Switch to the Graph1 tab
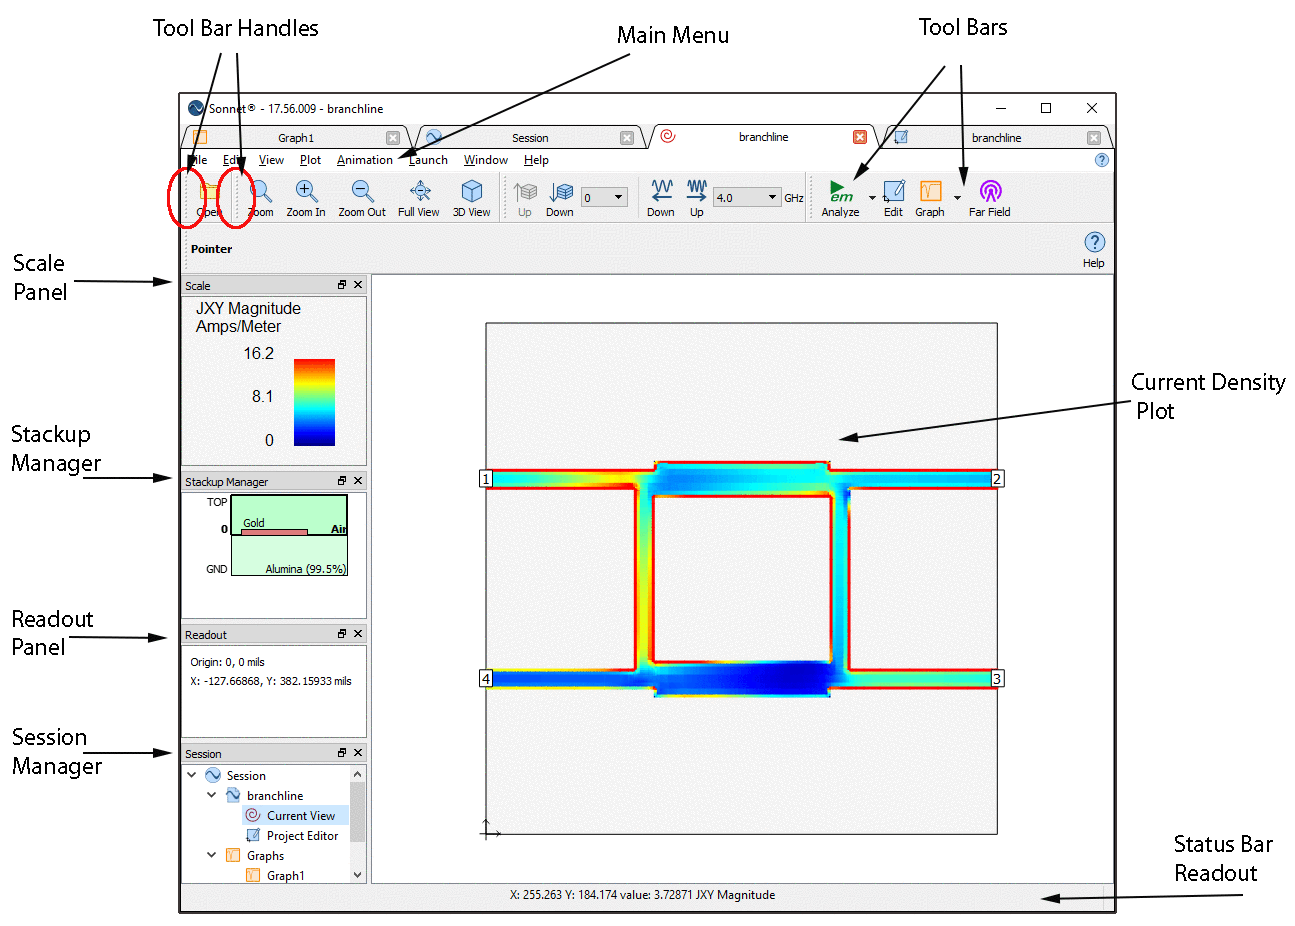 (296, 138)
